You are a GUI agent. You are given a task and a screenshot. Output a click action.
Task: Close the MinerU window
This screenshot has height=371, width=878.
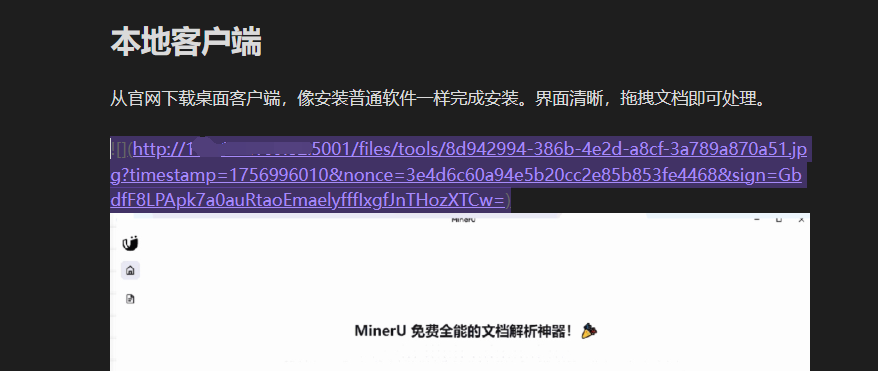[801, 220]
